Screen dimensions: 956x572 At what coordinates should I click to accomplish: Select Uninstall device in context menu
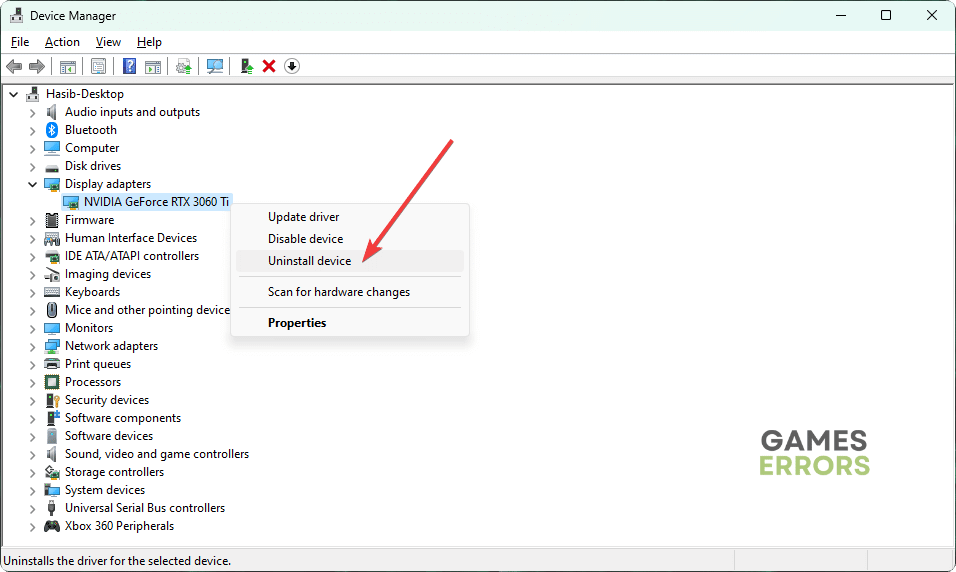coord(349,261)
